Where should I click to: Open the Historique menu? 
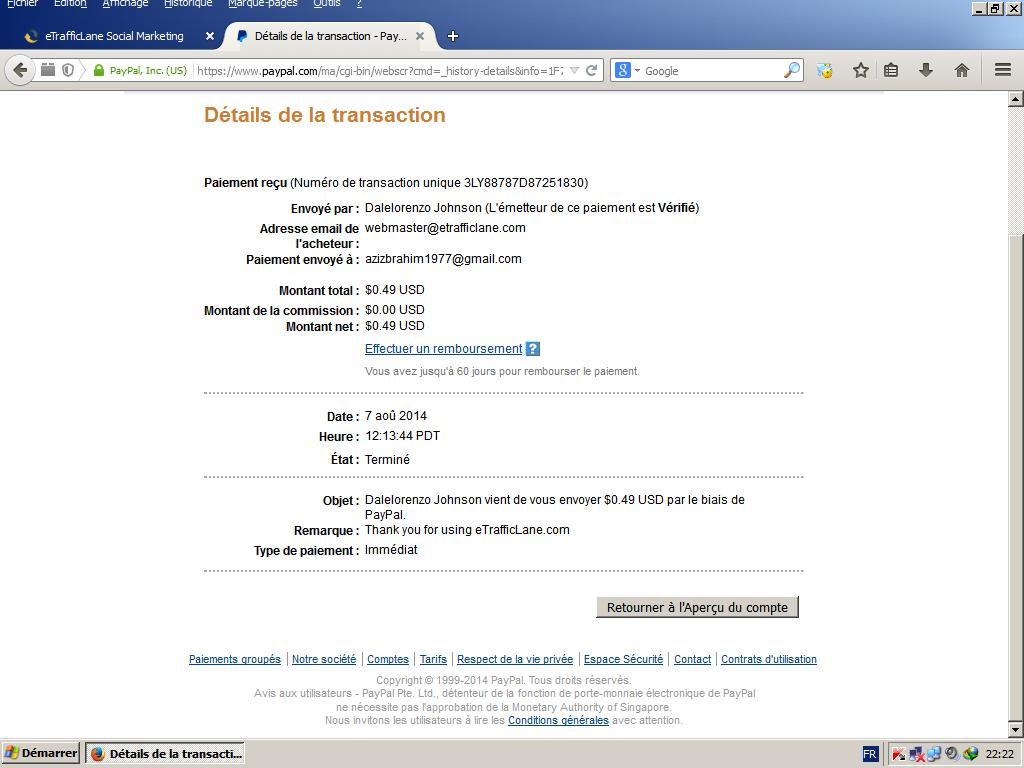point(188,3)
